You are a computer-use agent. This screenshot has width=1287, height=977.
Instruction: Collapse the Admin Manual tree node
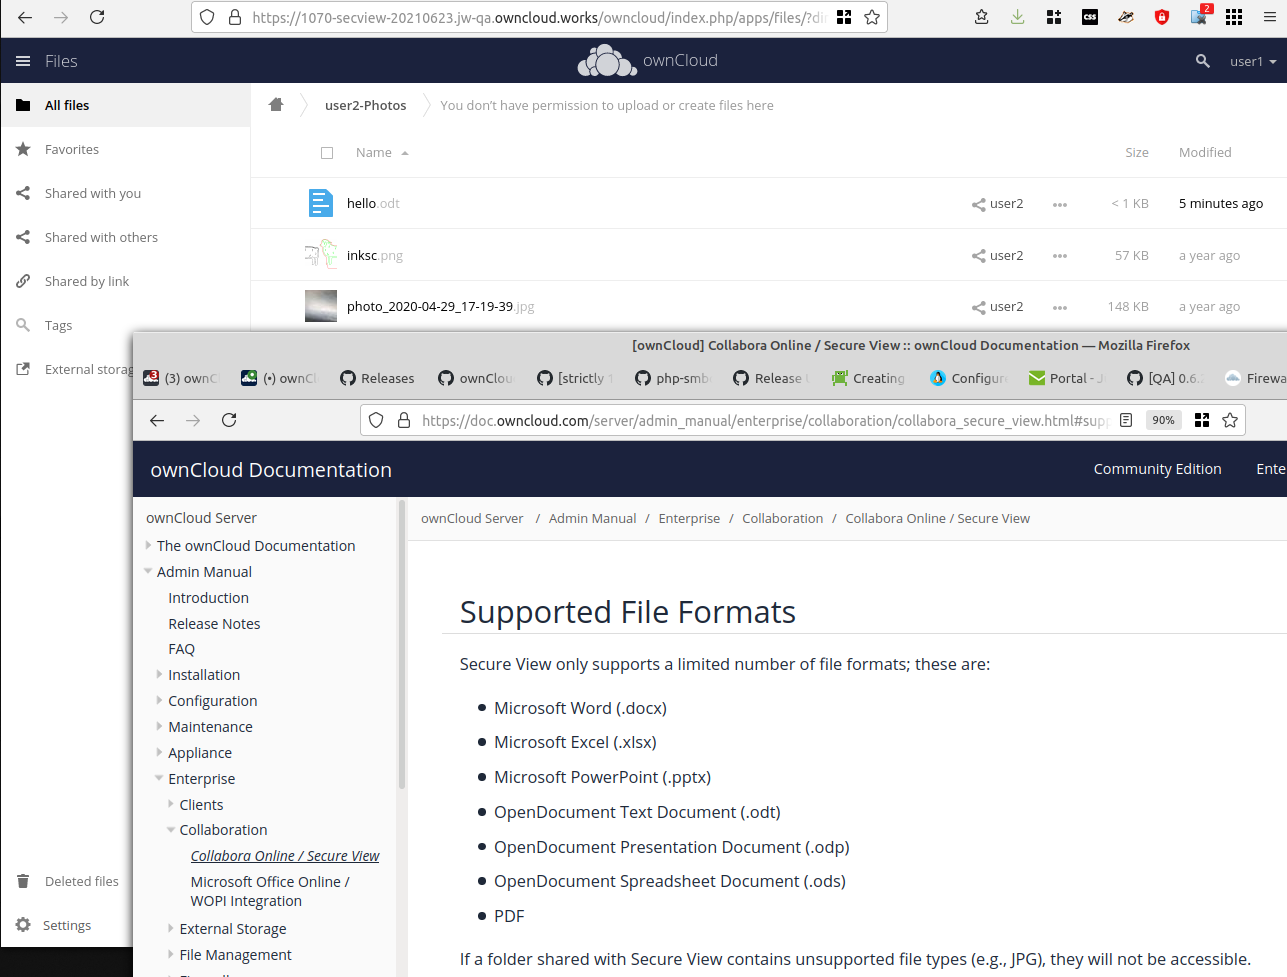(x=148, y=571)
